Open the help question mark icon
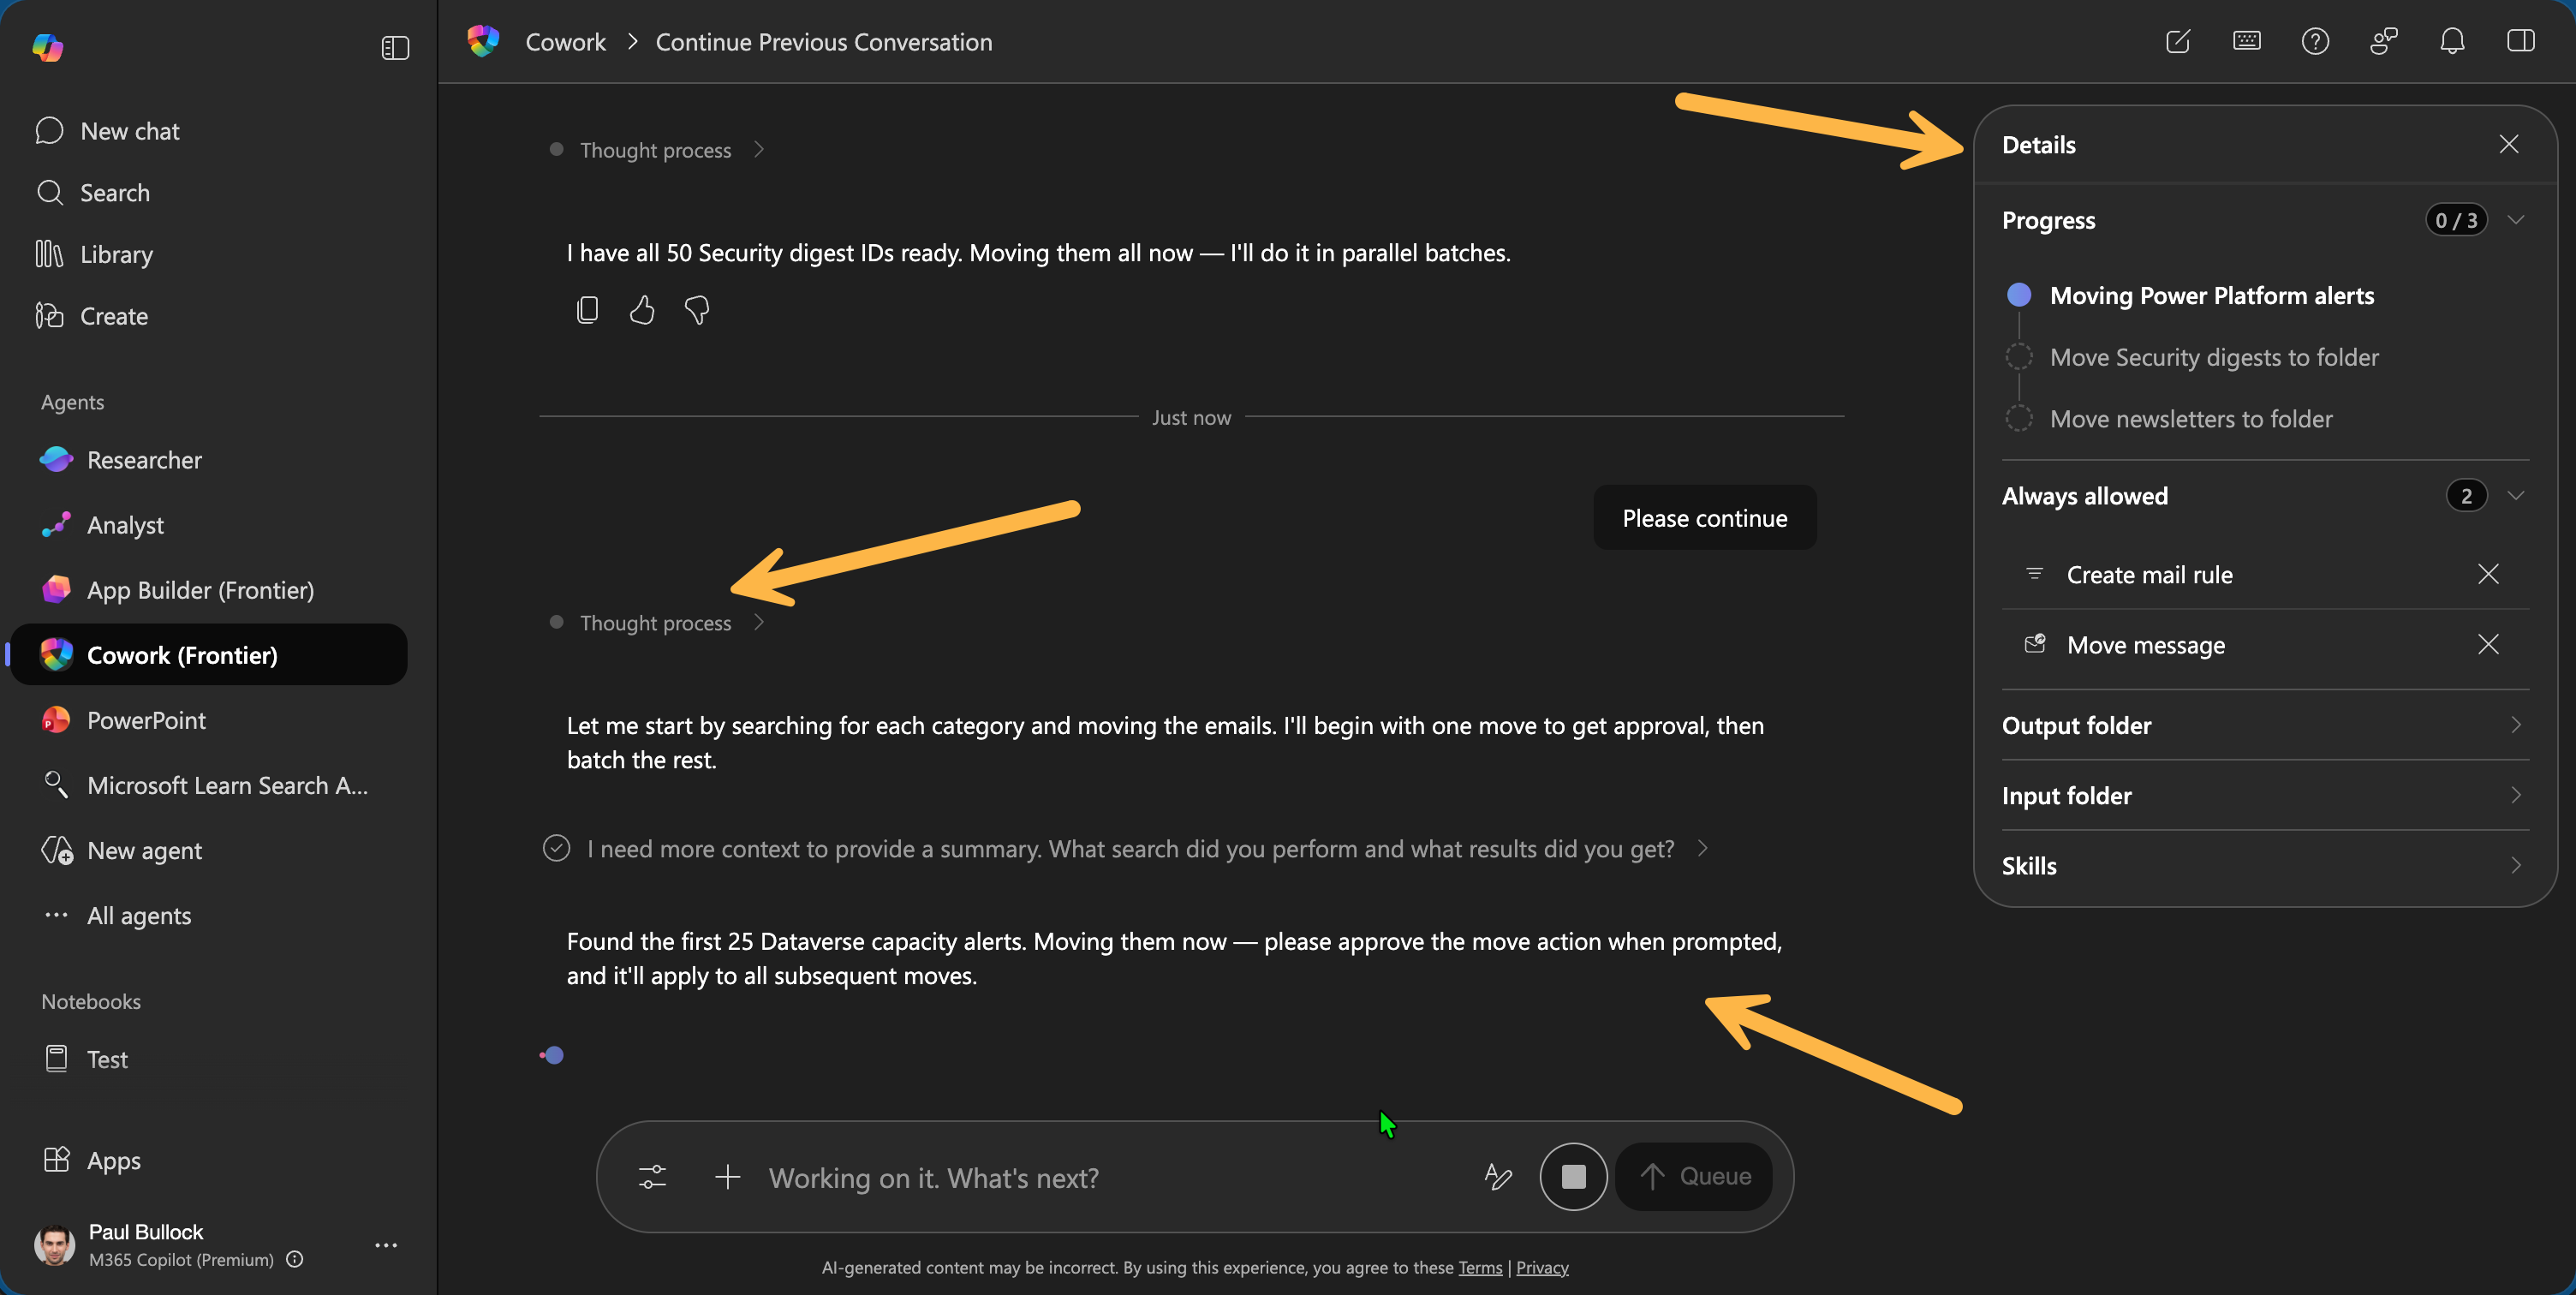 [2315, 41]
